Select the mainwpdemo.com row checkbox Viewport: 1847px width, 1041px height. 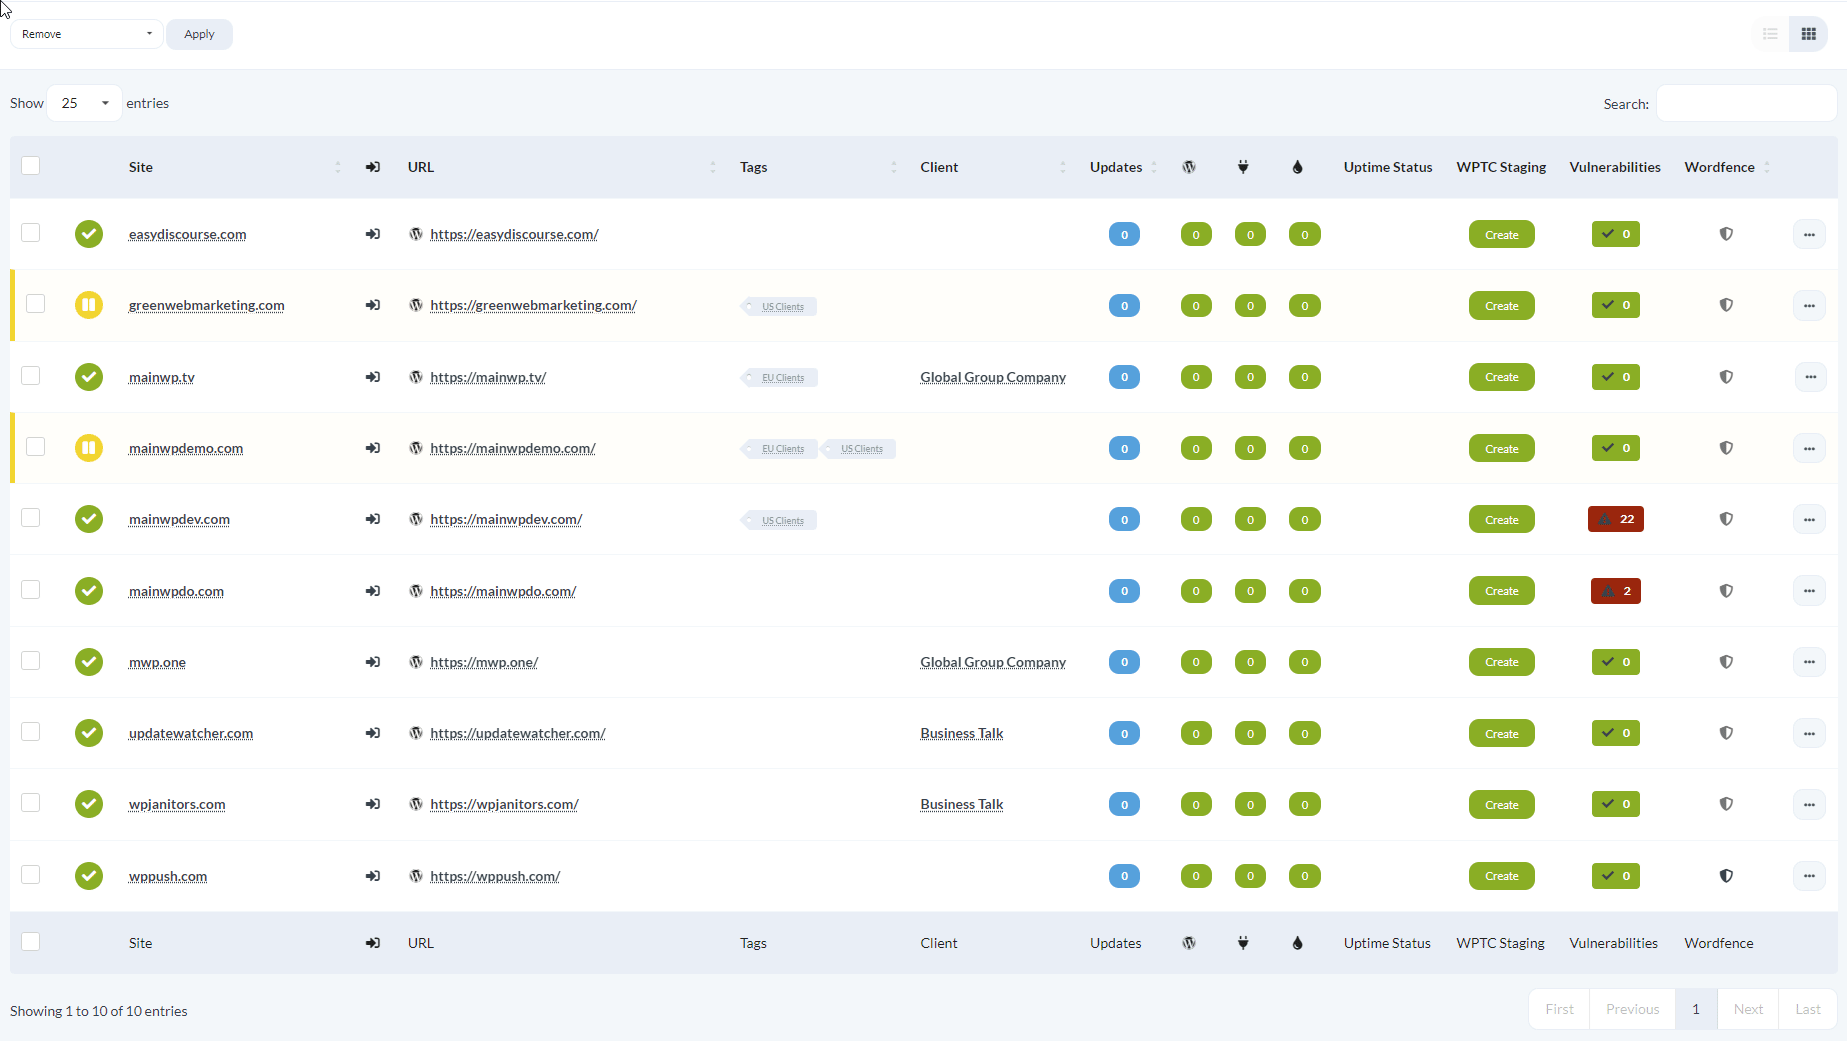pyautogui.click(x=36, y=447)
